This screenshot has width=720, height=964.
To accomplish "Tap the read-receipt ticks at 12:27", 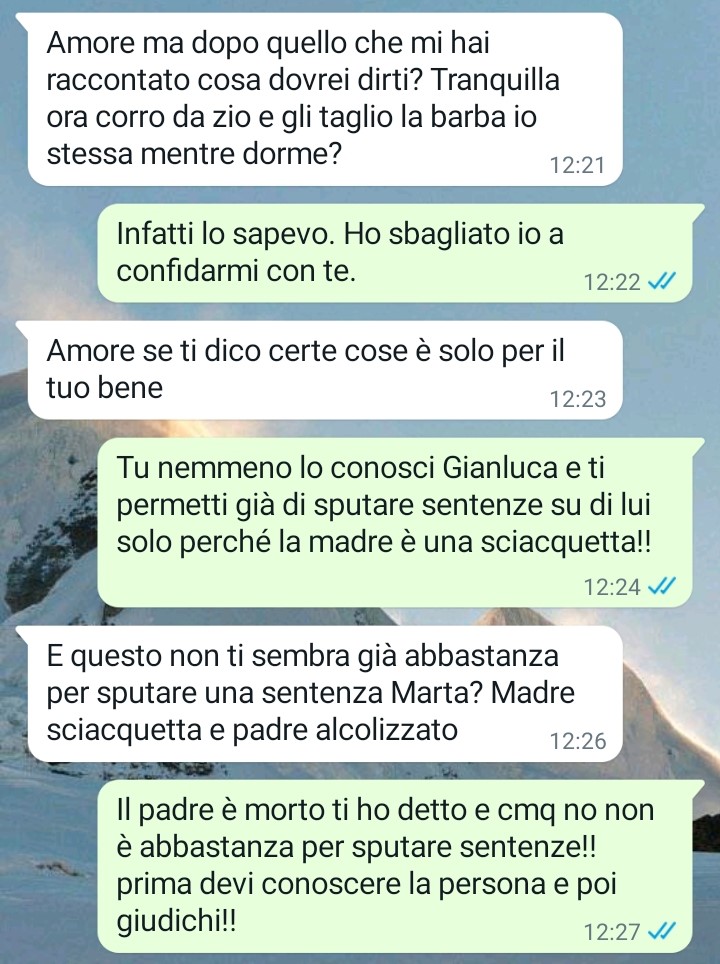I will tap(662, 931).
